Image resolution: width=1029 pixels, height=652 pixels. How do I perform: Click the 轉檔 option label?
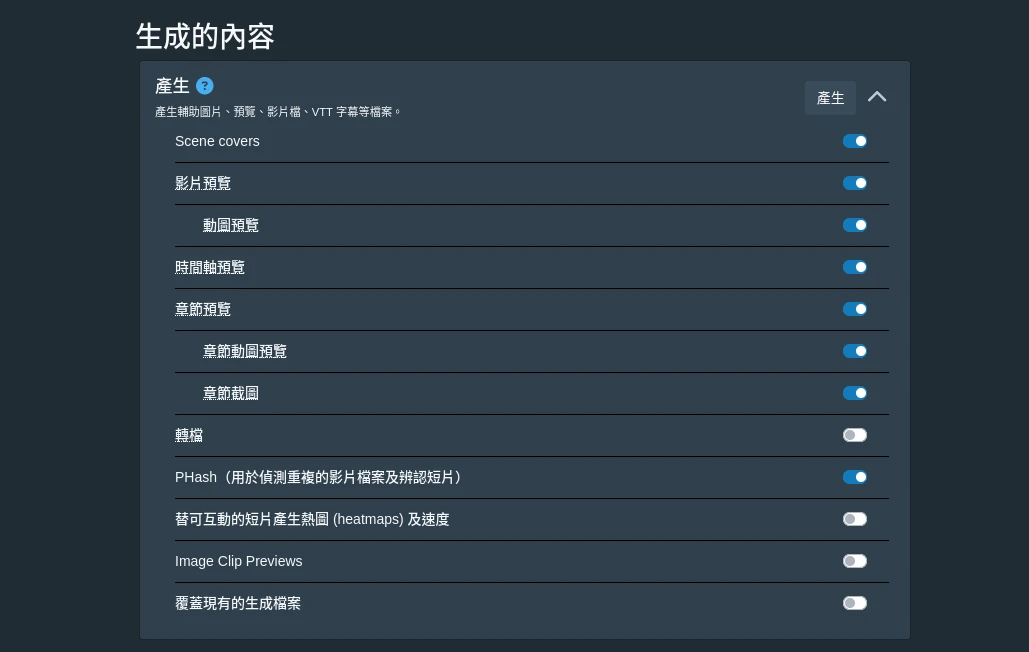(x=189, y=435)
